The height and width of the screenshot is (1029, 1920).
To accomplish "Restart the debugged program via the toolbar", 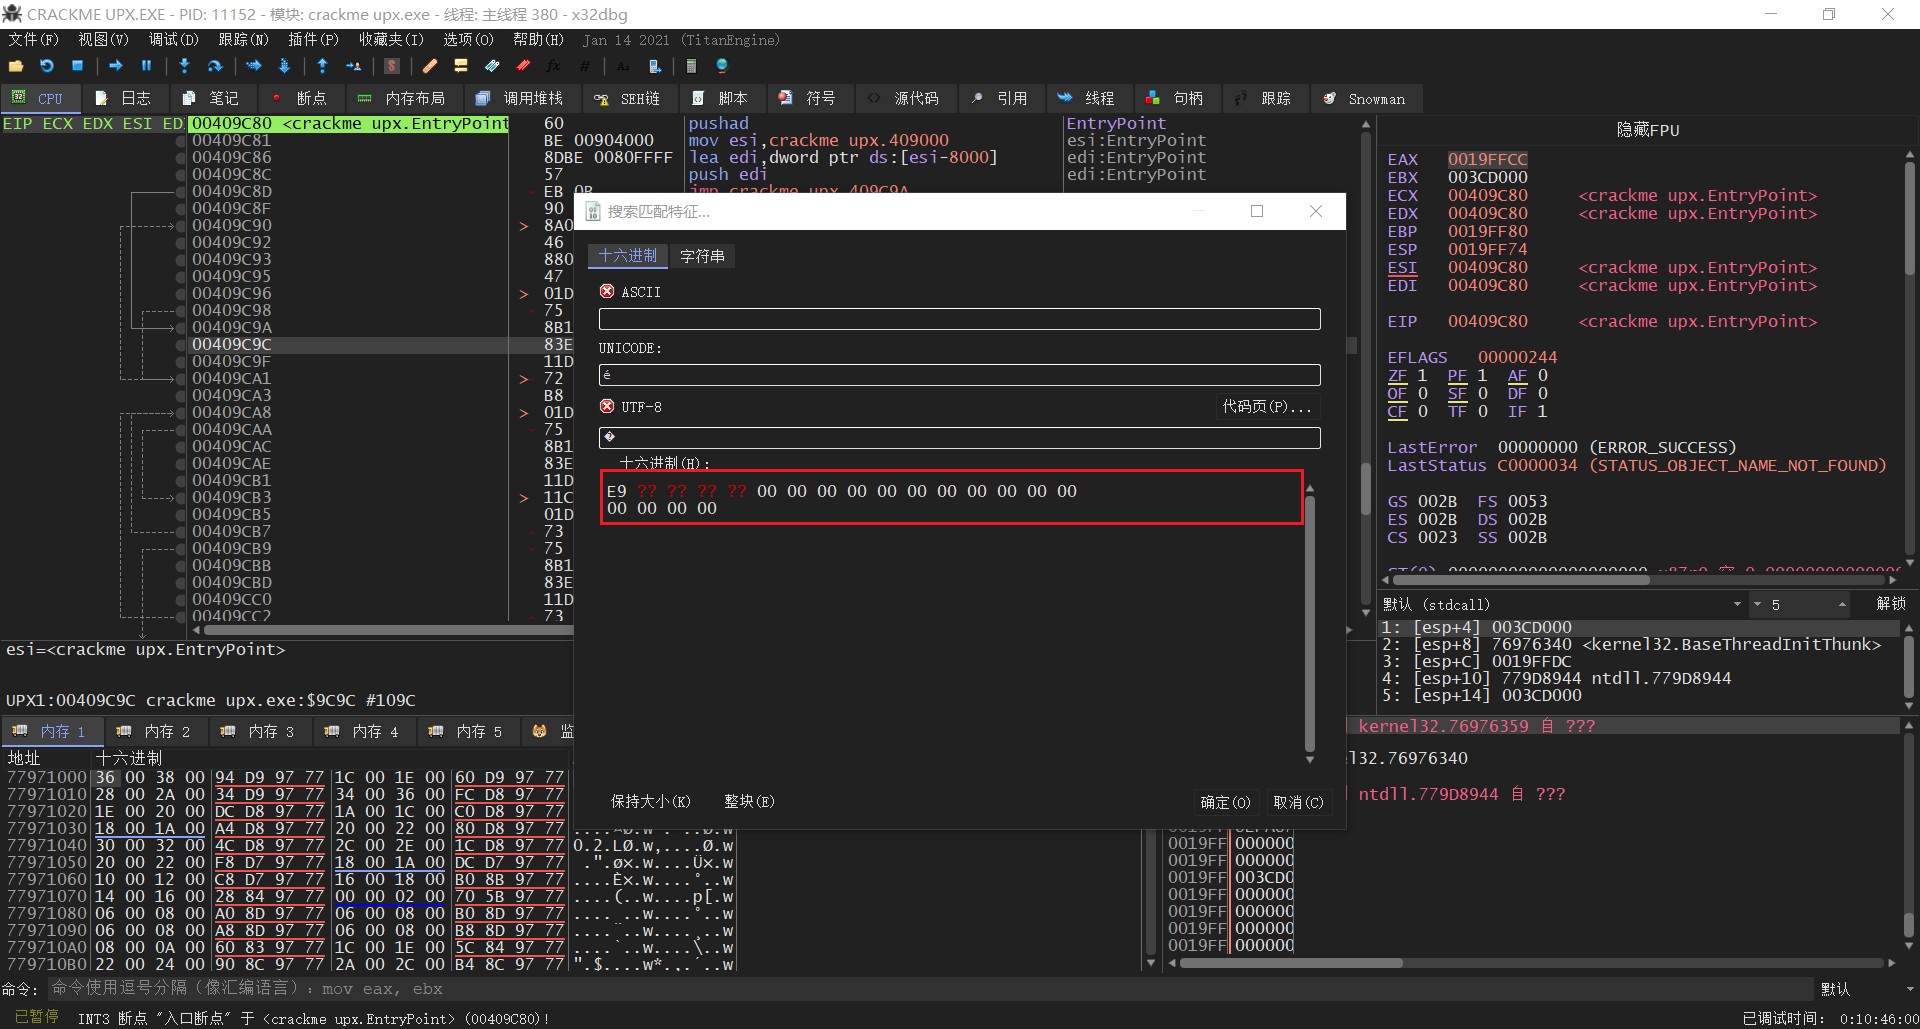I will [46, 66].
